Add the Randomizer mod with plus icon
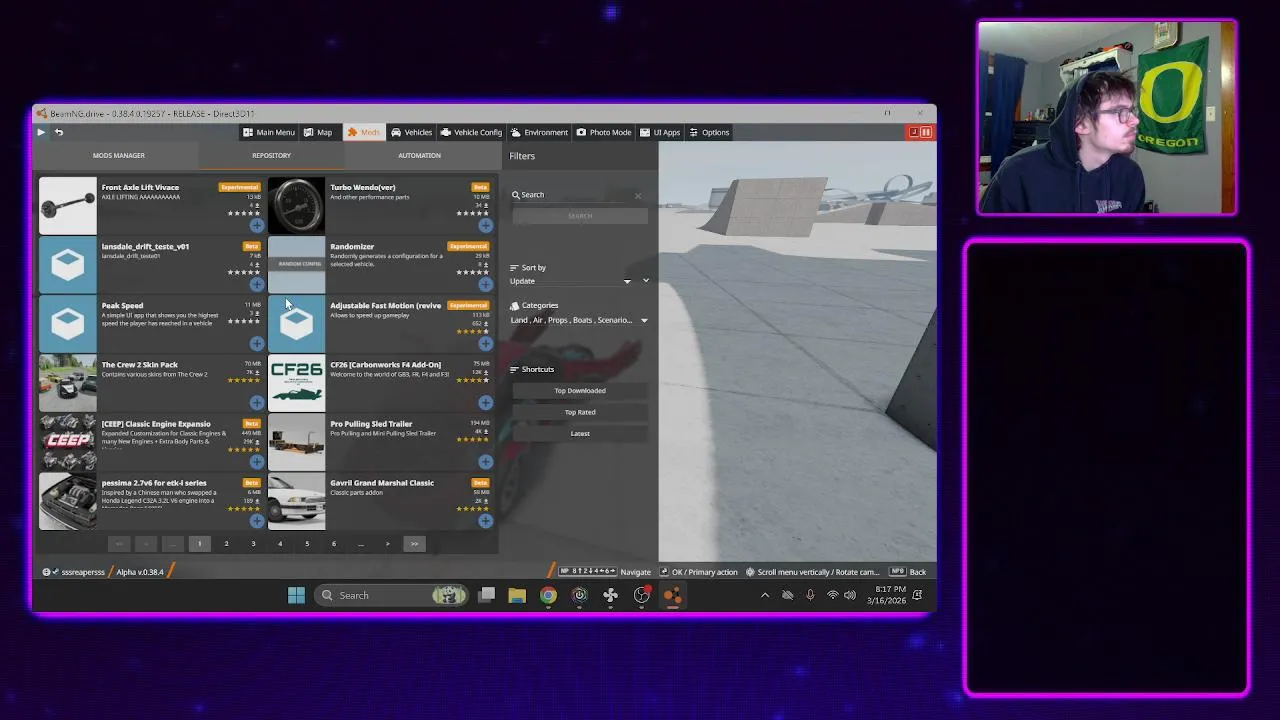 (485, 284)
